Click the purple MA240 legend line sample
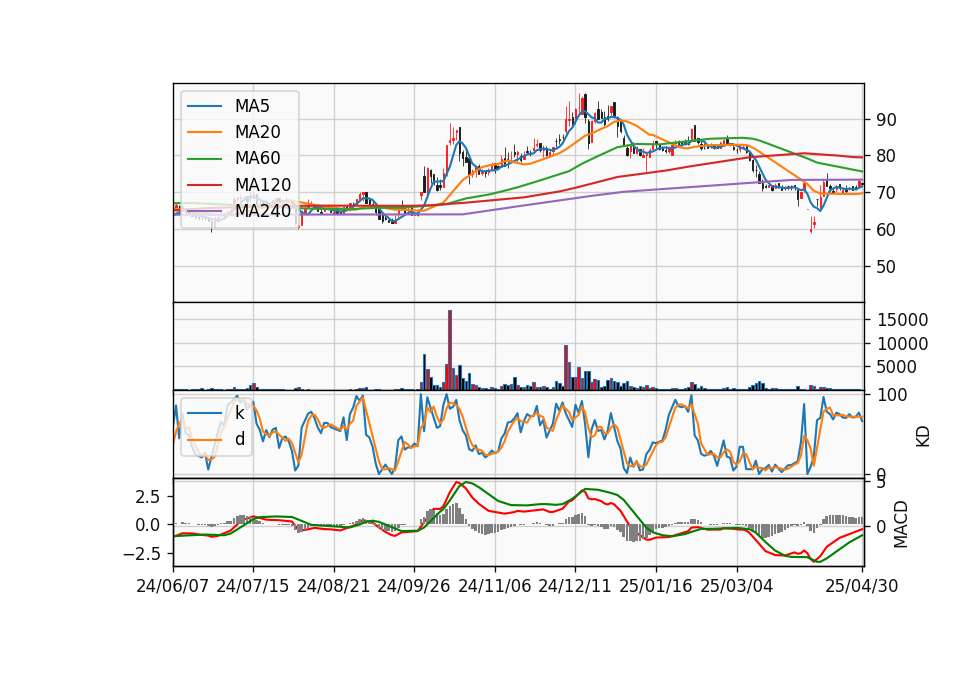 point(204,211)
